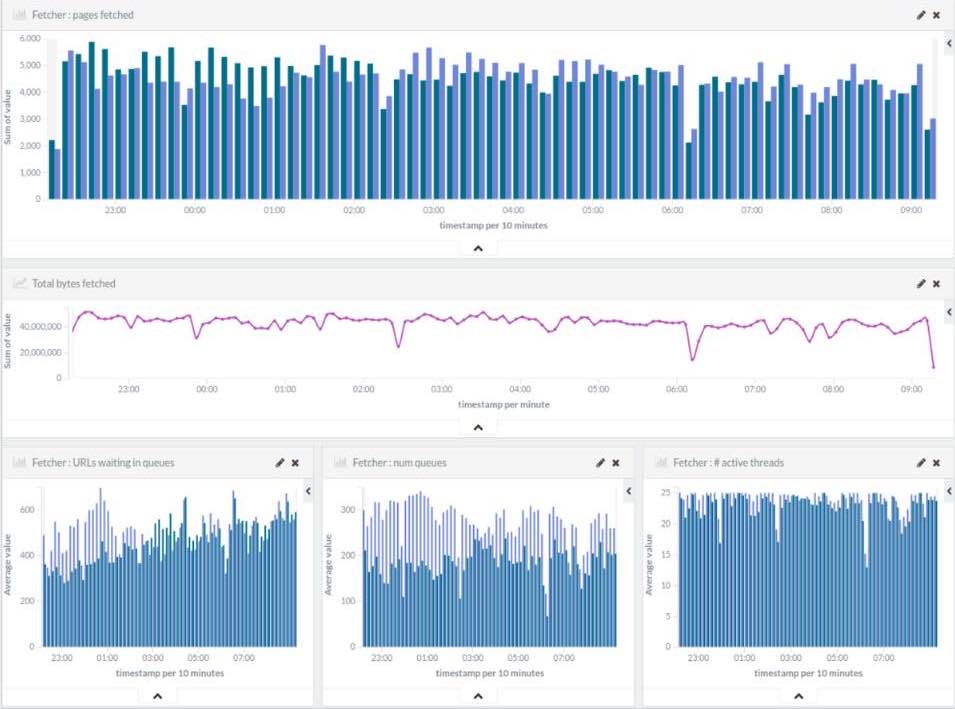Screen dimensions: 955x709
Task: Click the 'Total bytes fetched' panel title
Action: (x=74, y=283)
